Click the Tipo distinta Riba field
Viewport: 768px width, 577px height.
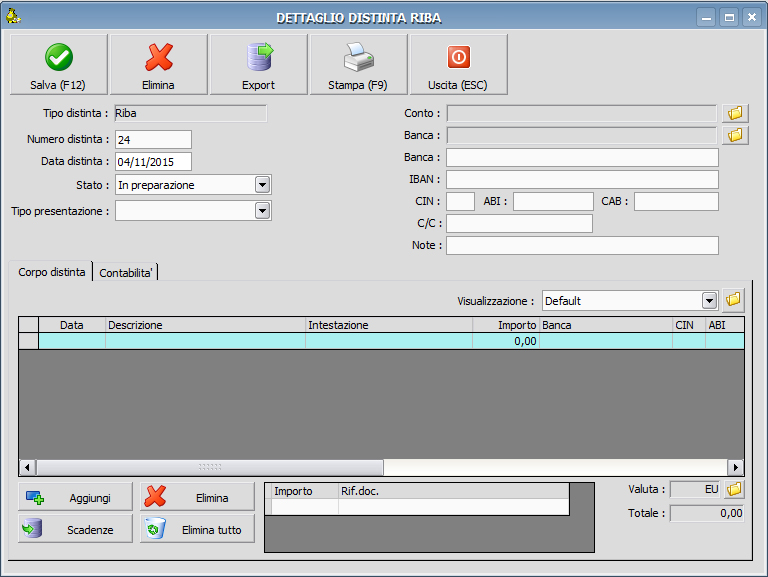[191, 113]
